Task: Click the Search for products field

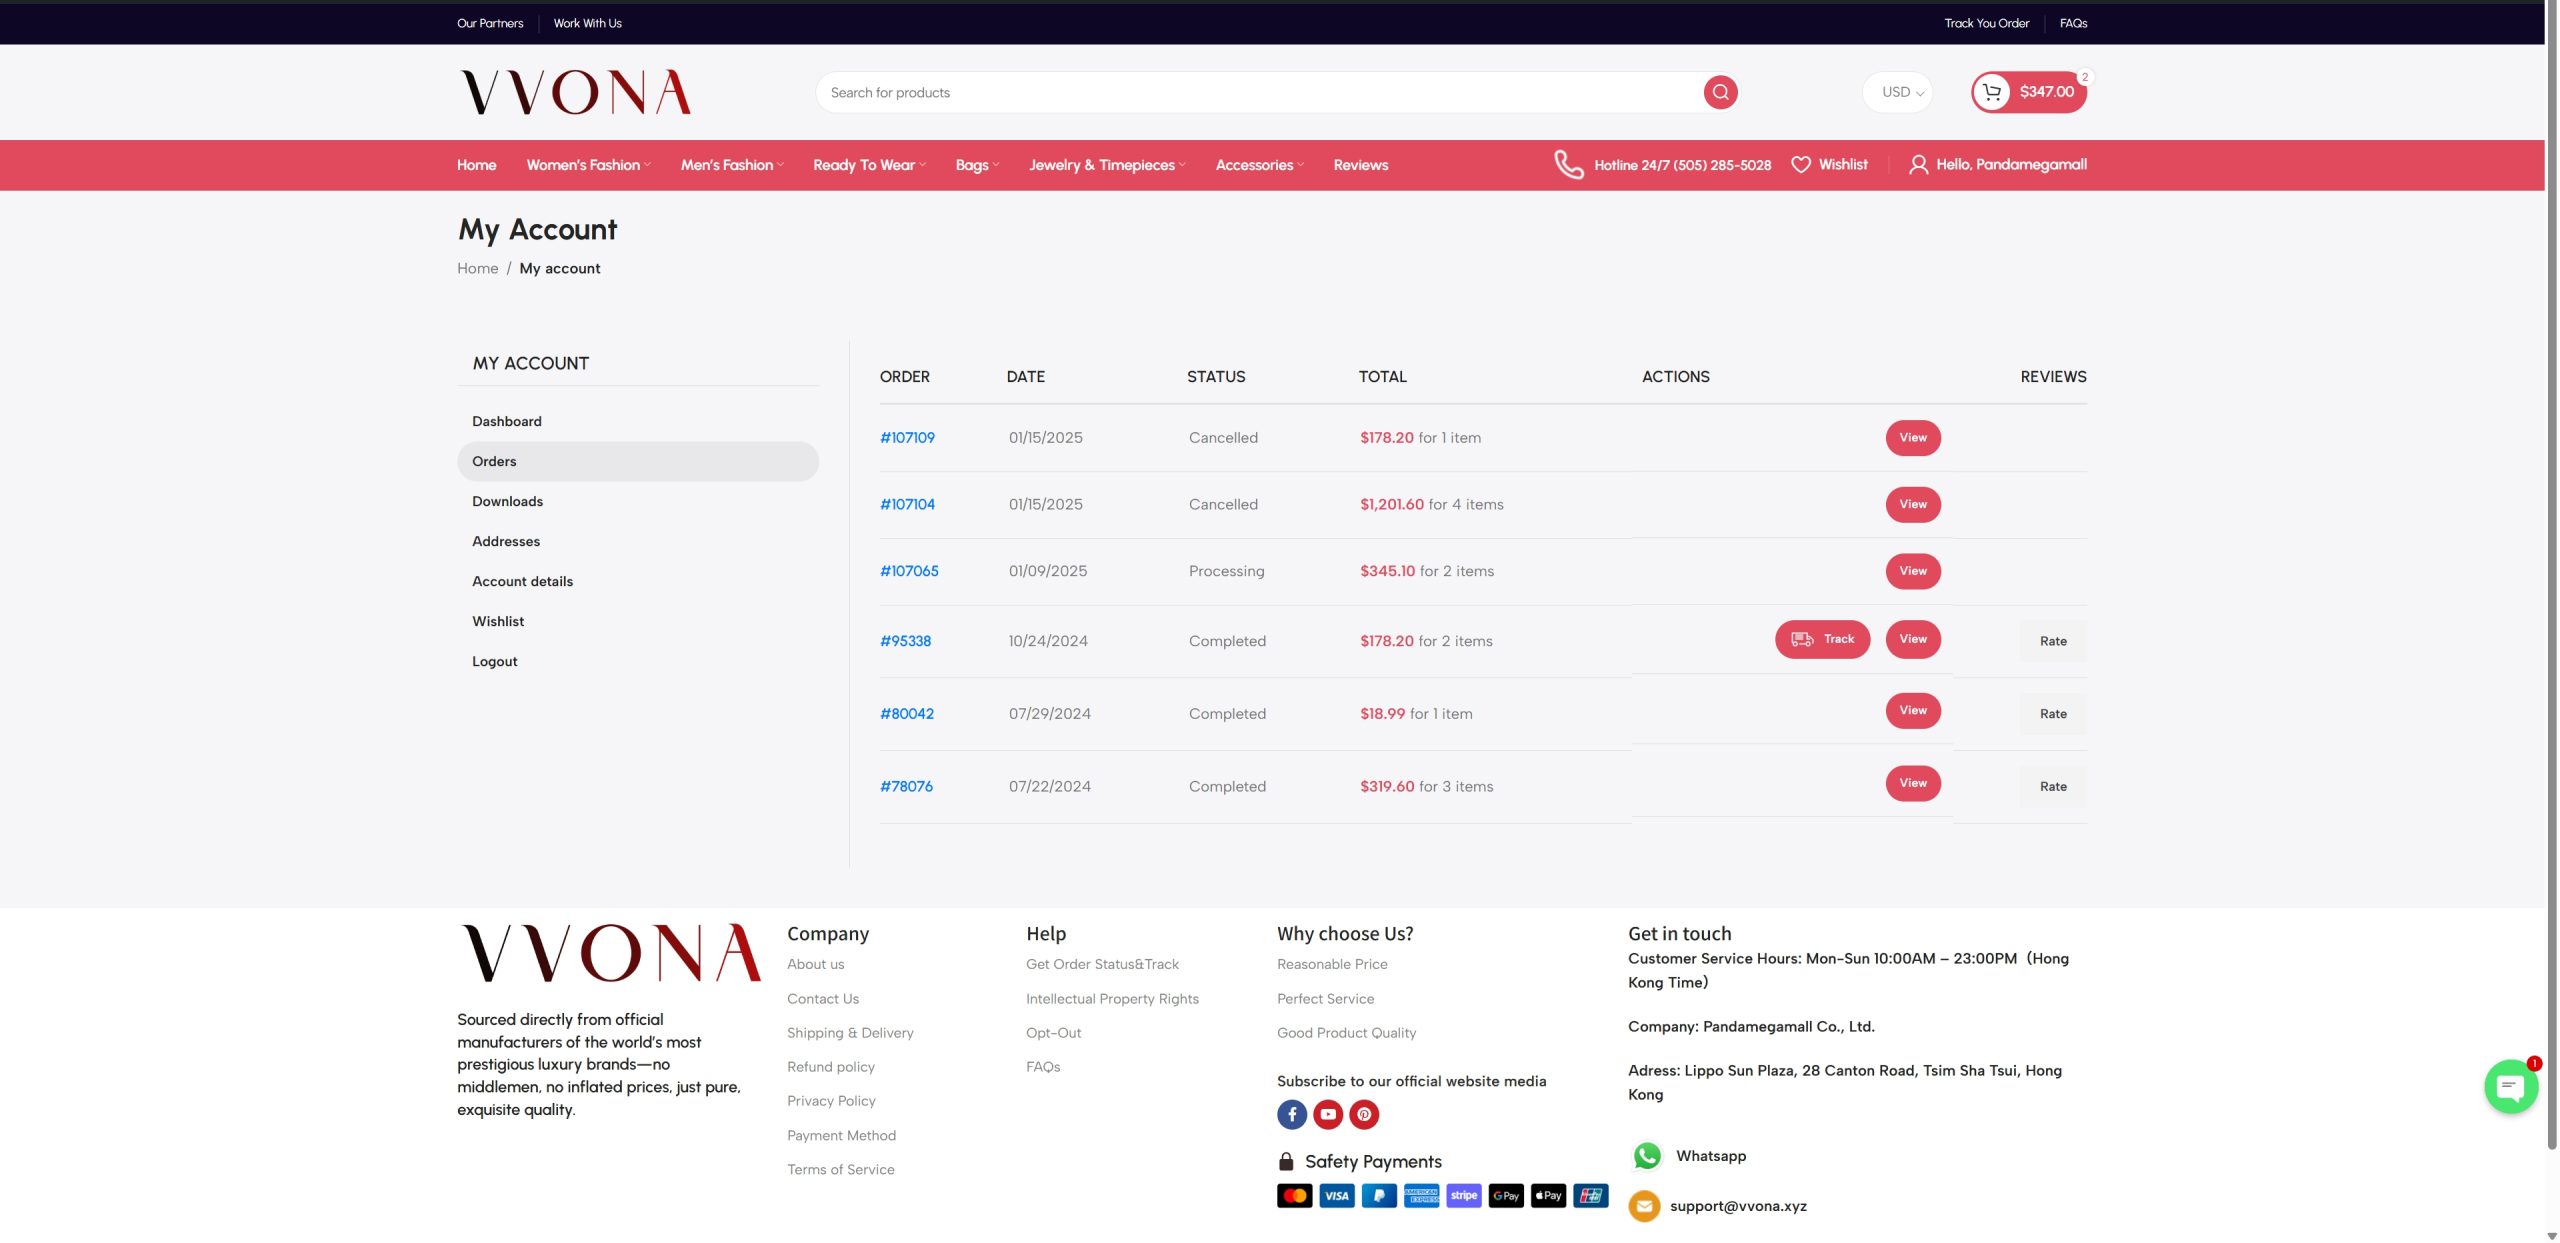Action: 1260,92
